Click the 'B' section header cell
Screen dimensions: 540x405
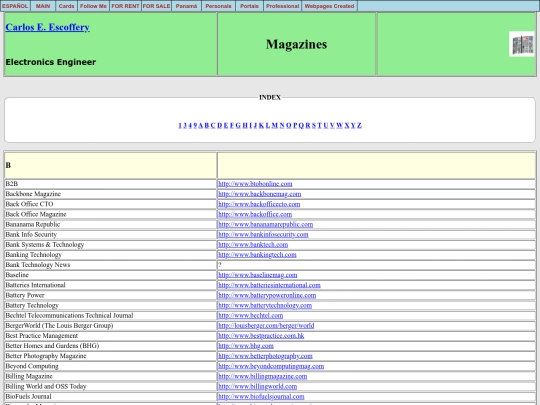[110, 165]
